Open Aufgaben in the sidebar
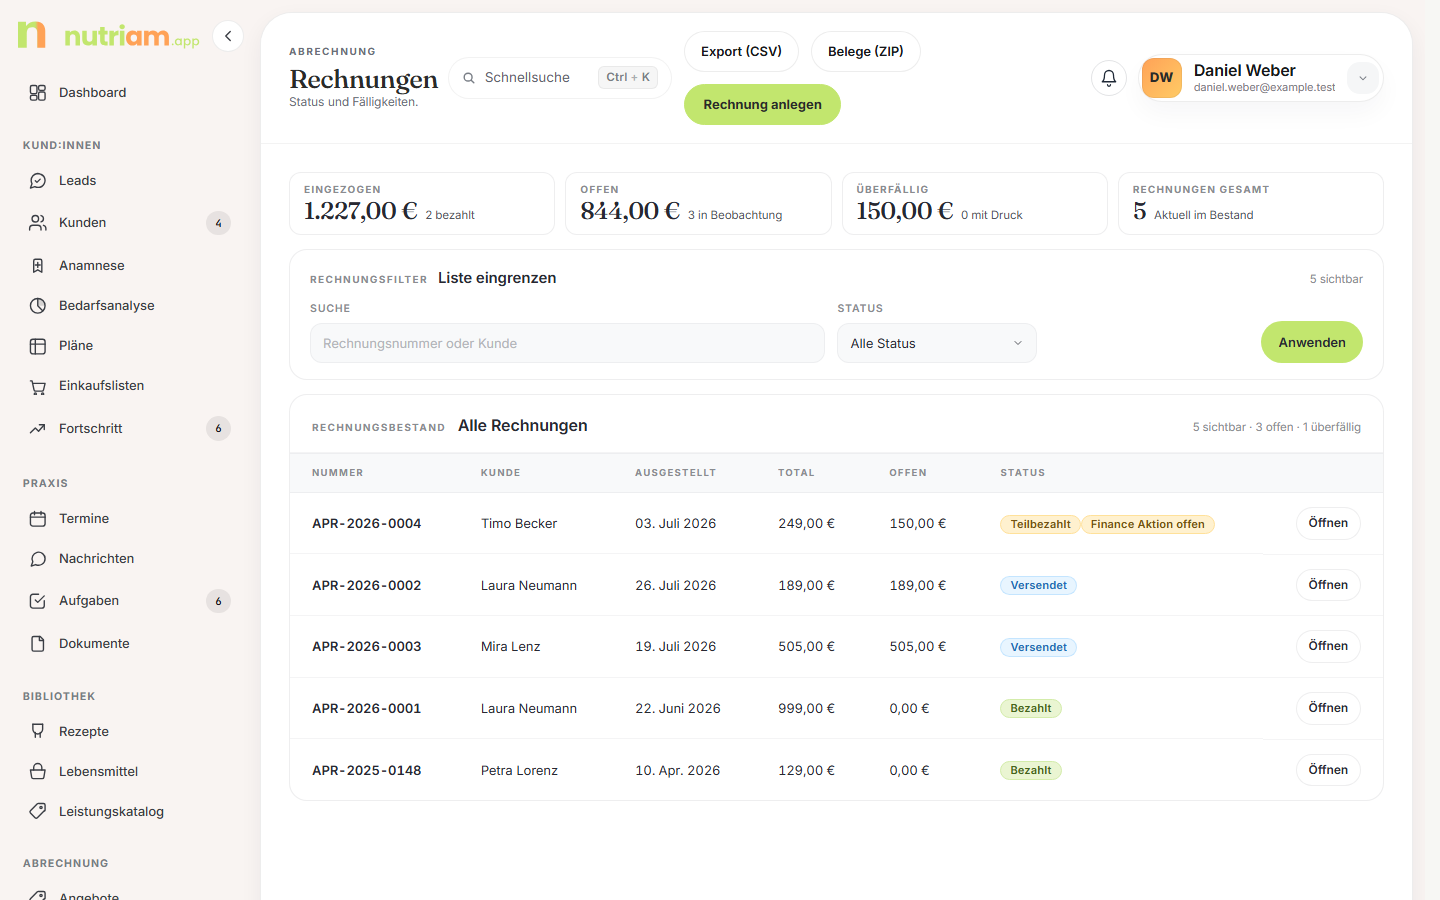 [x=130, y=601]
